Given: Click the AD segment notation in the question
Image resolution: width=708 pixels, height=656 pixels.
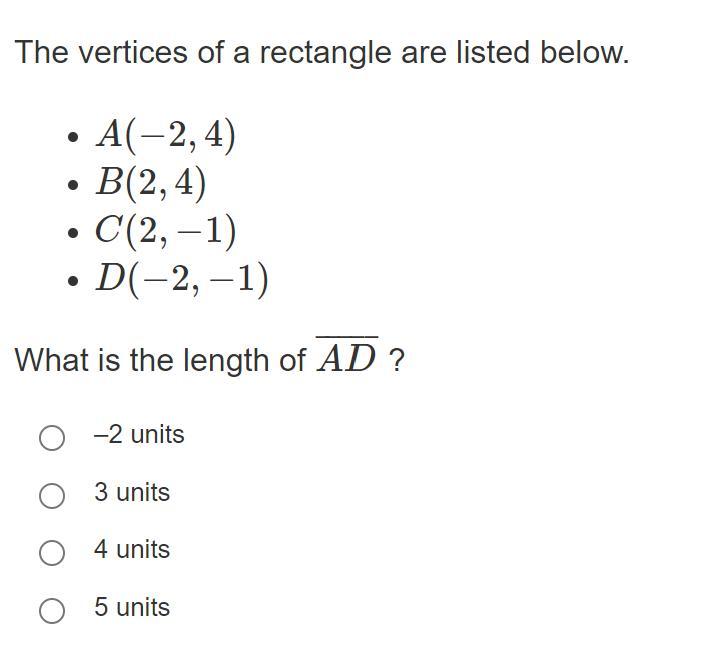Looking at the screenshot, I should (346, 355).
